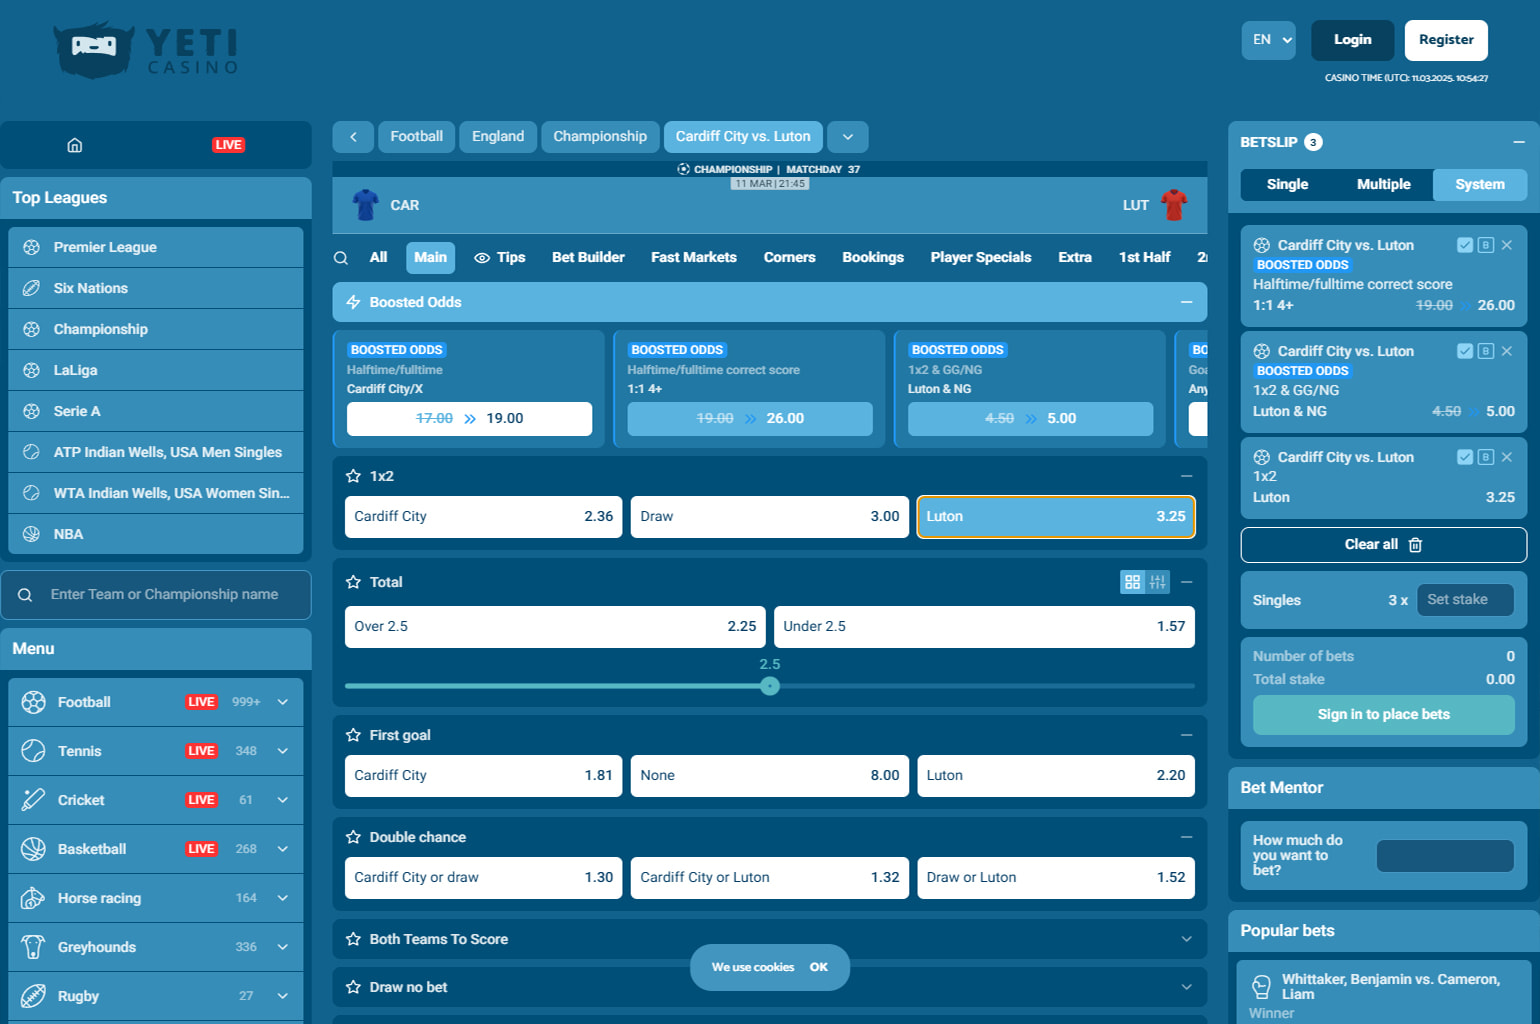This screenshot has width=1540, height=1024.
Task: Favorite the Draw no bet star
Action: click(x=353, y=987)
